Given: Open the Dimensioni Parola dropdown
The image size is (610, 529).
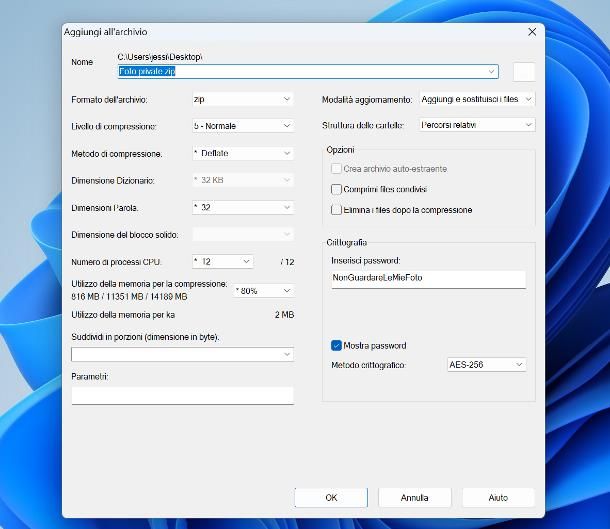Looking at the screenshot, I should click(243, 207).
